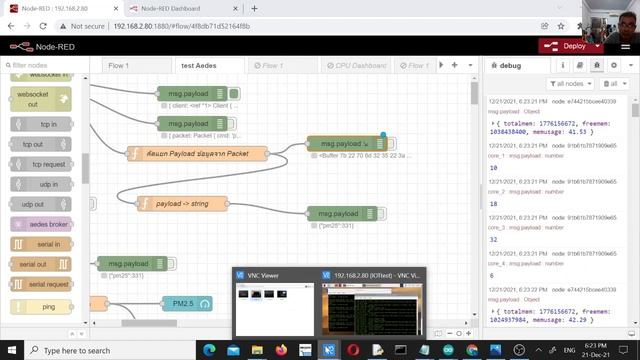Viewport: 640px width, 360px height.
Task: Open the configuration nodes gear icon
Action: coord(613,65)
